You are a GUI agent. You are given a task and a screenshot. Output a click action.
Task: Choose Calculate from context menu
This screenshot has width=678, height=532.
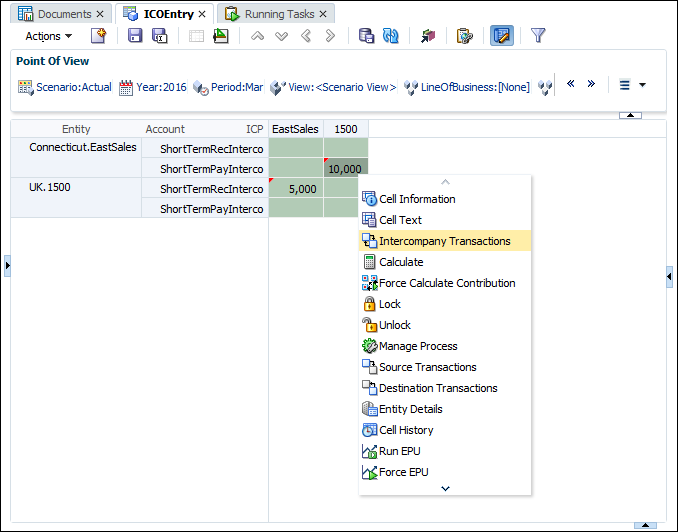coord(445,262)
